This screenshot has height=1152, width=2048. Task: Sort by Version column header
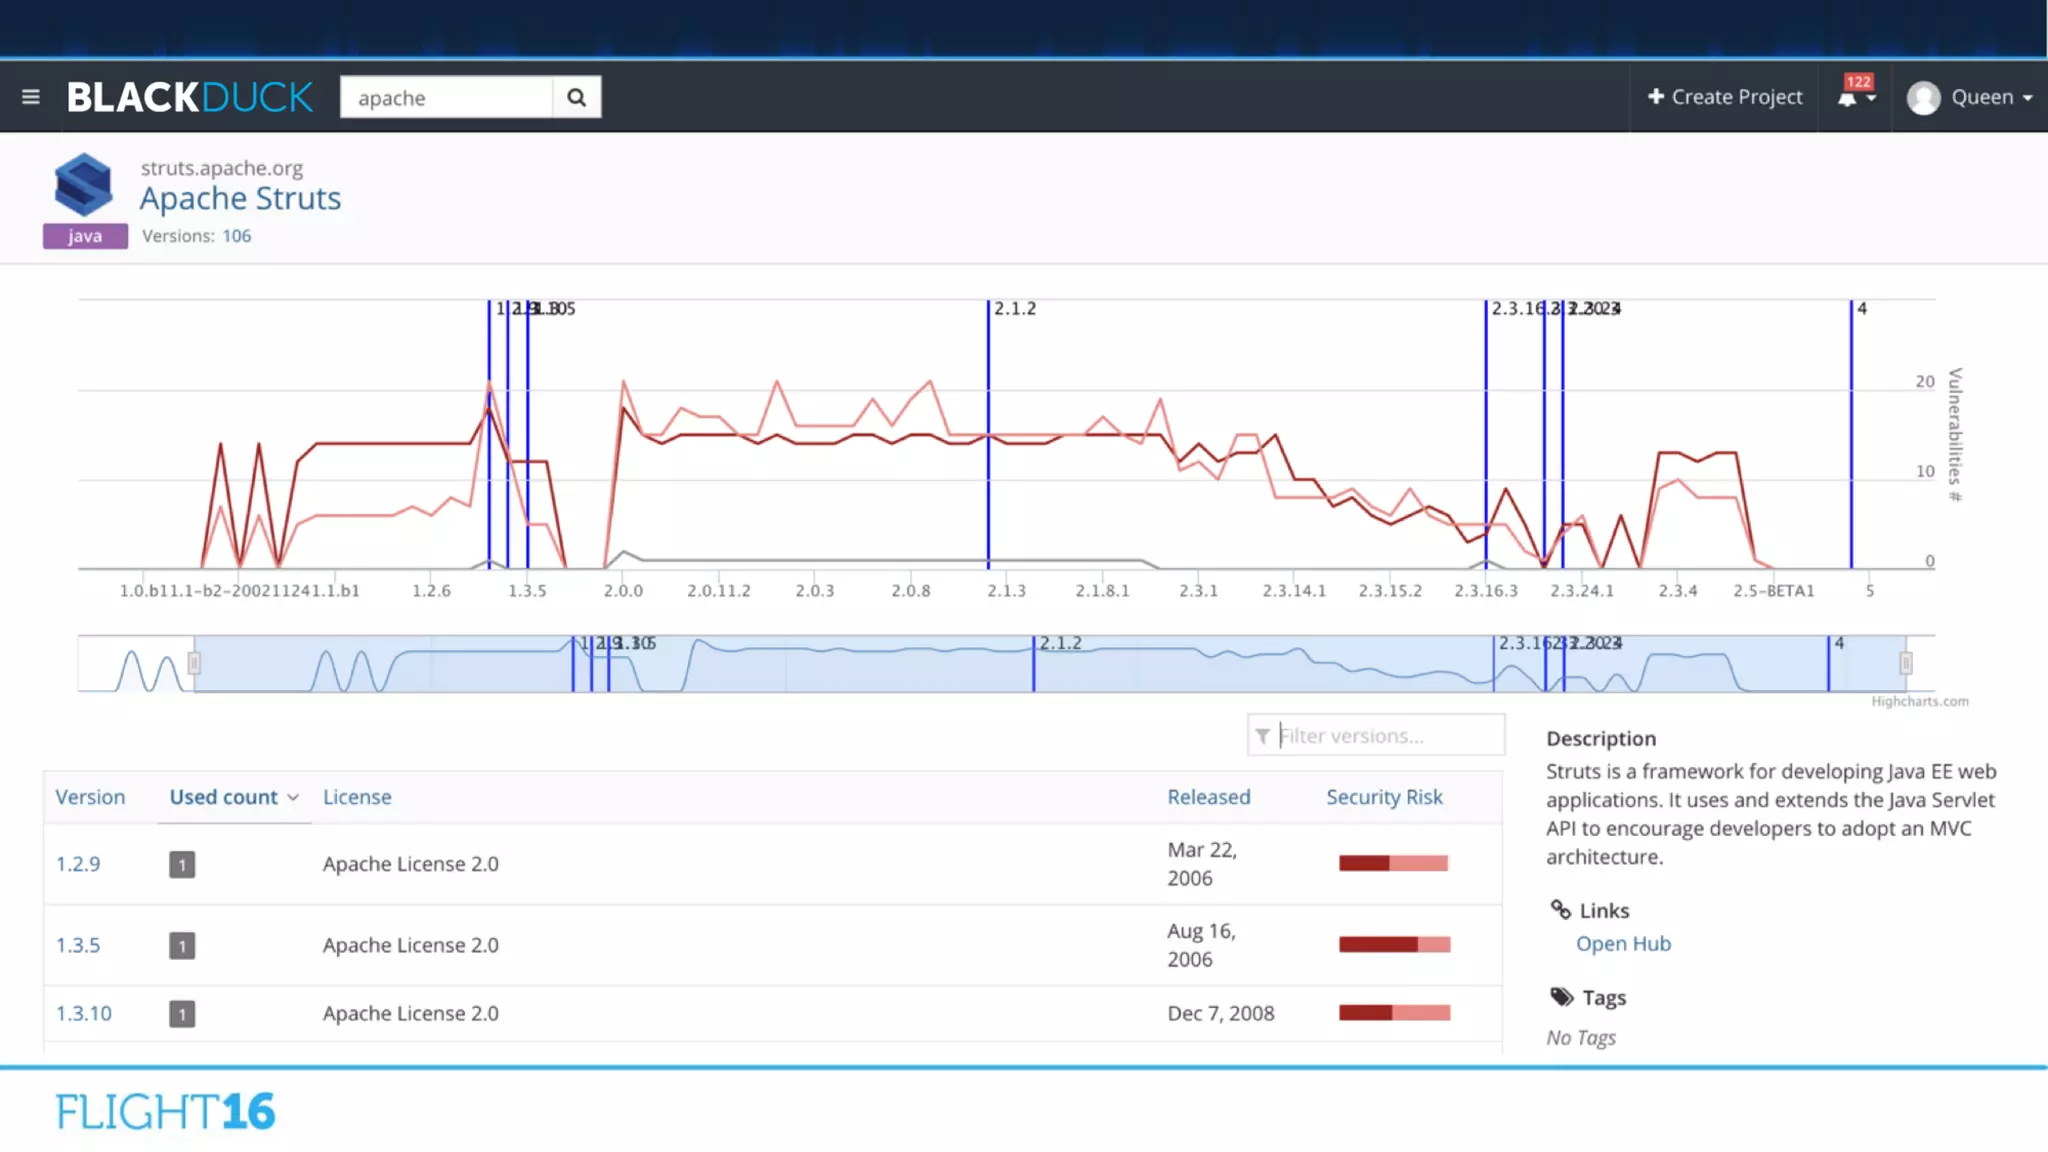pos(90,797)
